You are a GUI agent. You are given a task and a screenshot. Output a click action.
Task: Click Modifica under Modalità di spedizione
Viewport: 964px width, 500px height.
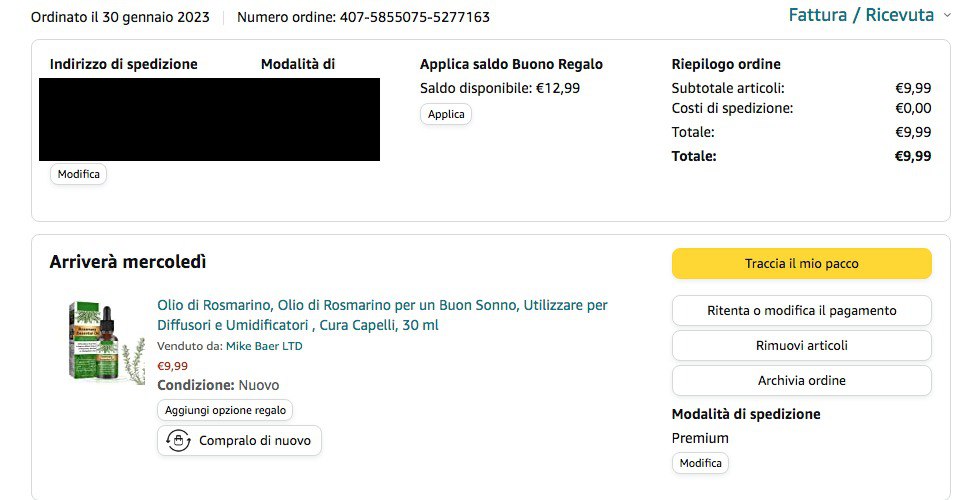700,463
